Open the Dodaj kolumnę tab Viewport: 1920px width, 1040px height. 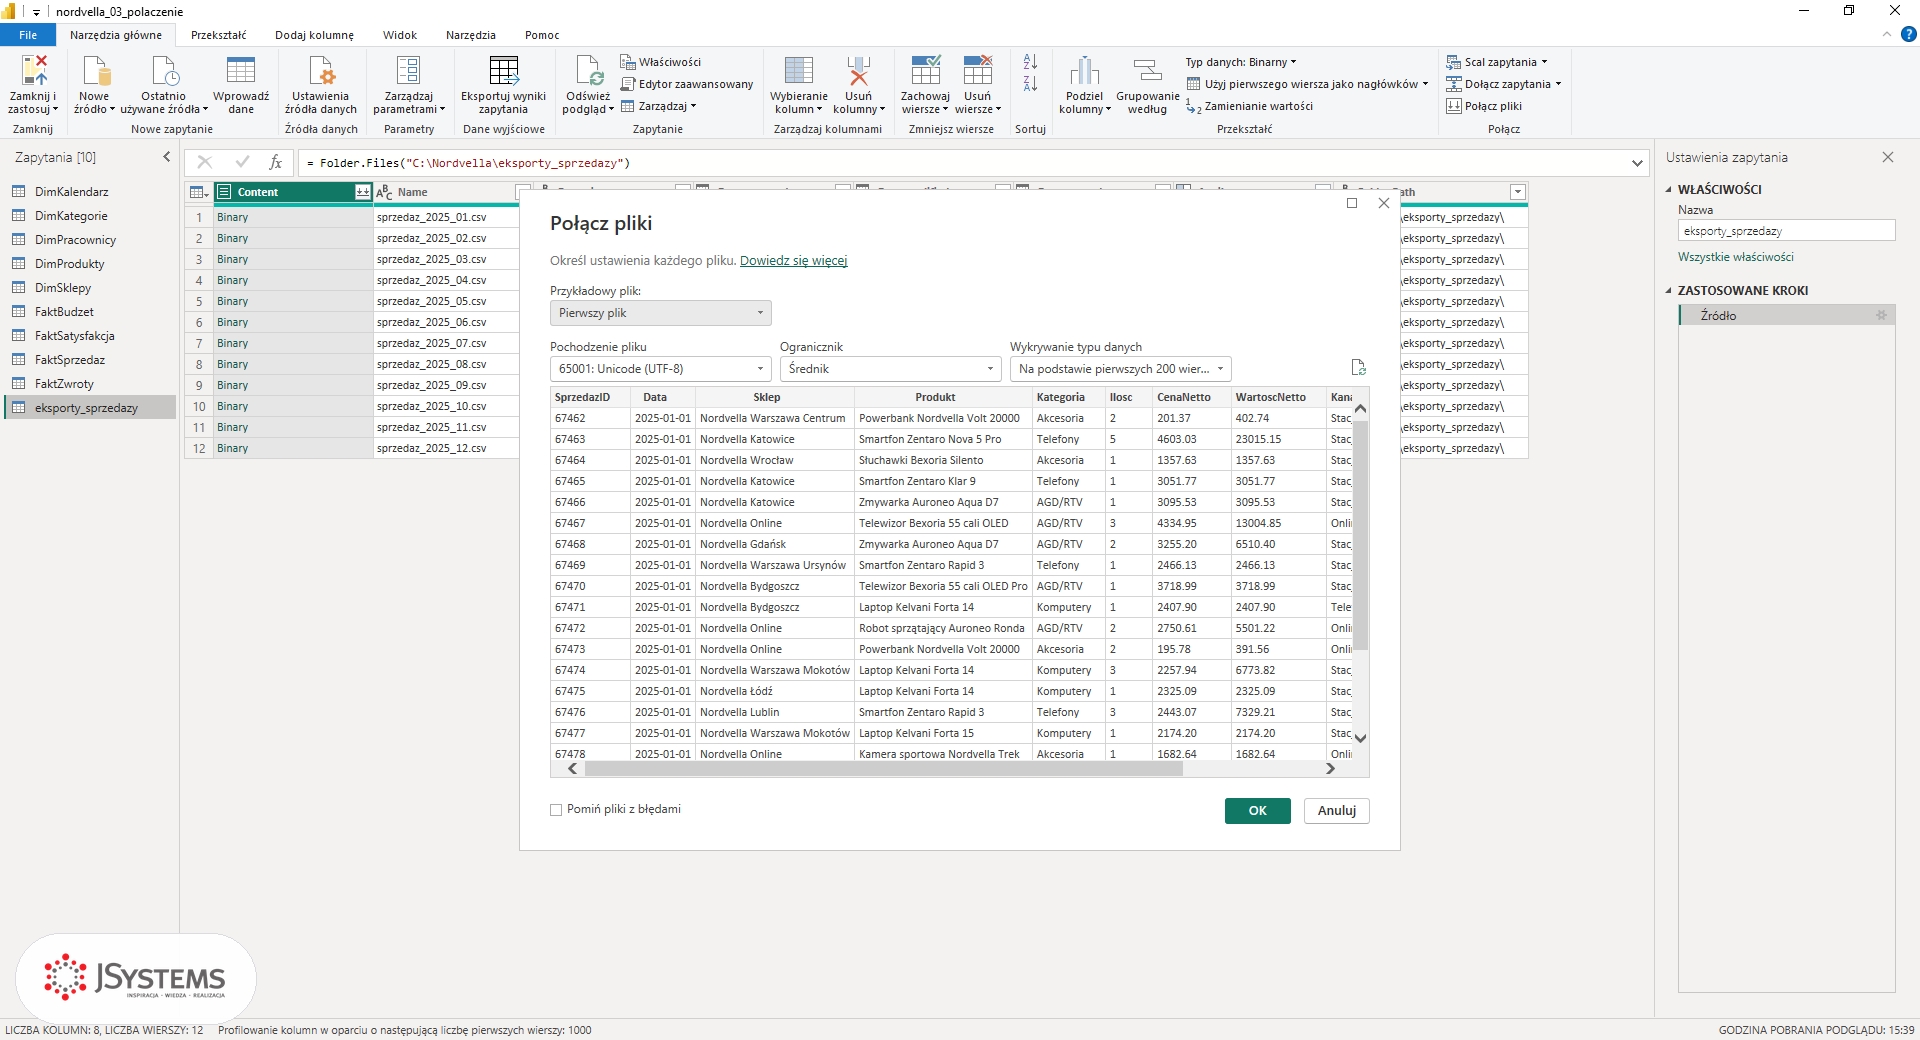[x=314, y=35]
